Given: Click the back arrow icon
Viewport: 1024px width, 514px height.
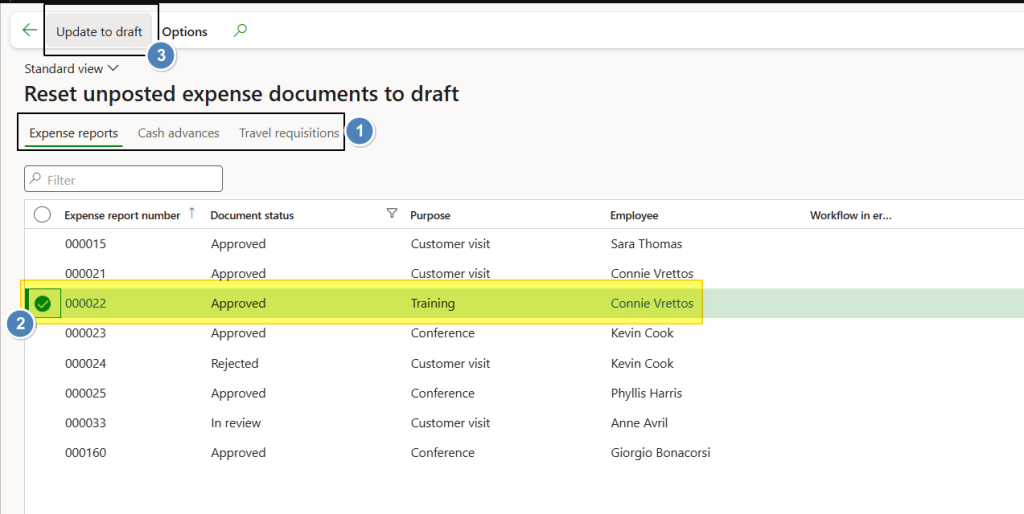Looking at the screenshot, I should pos(29,31).
